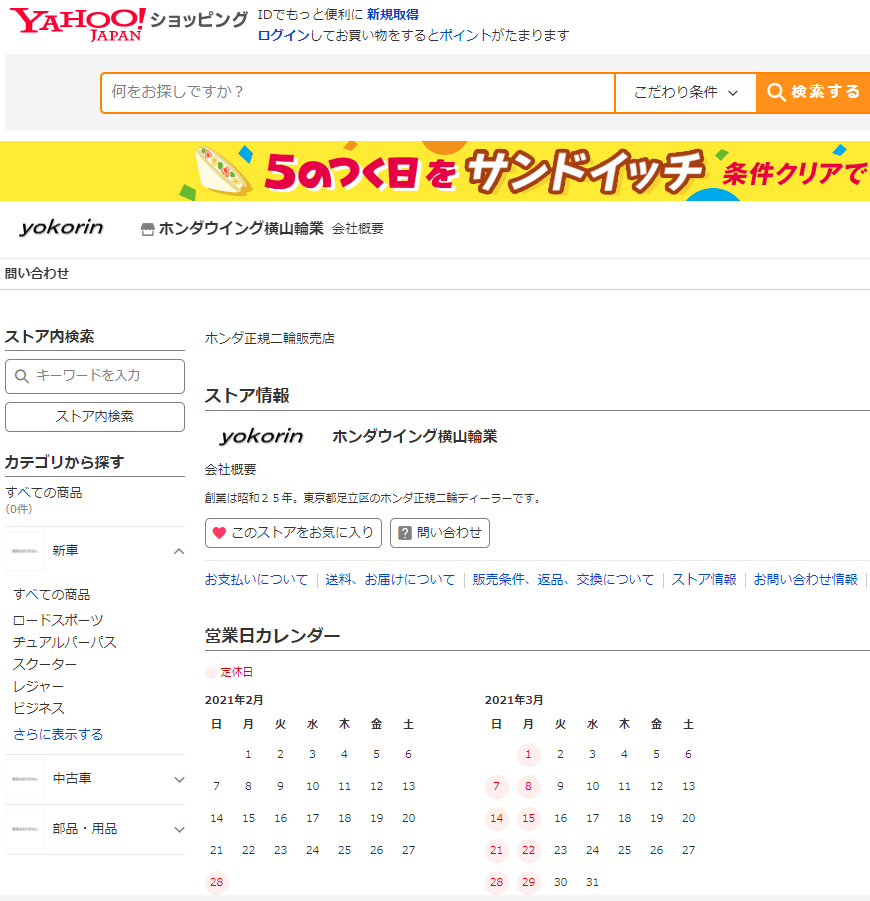This screenshot has width=870, height=901.
Task: Click the Yahoo! Japan logo
Action: pos(78,24)
